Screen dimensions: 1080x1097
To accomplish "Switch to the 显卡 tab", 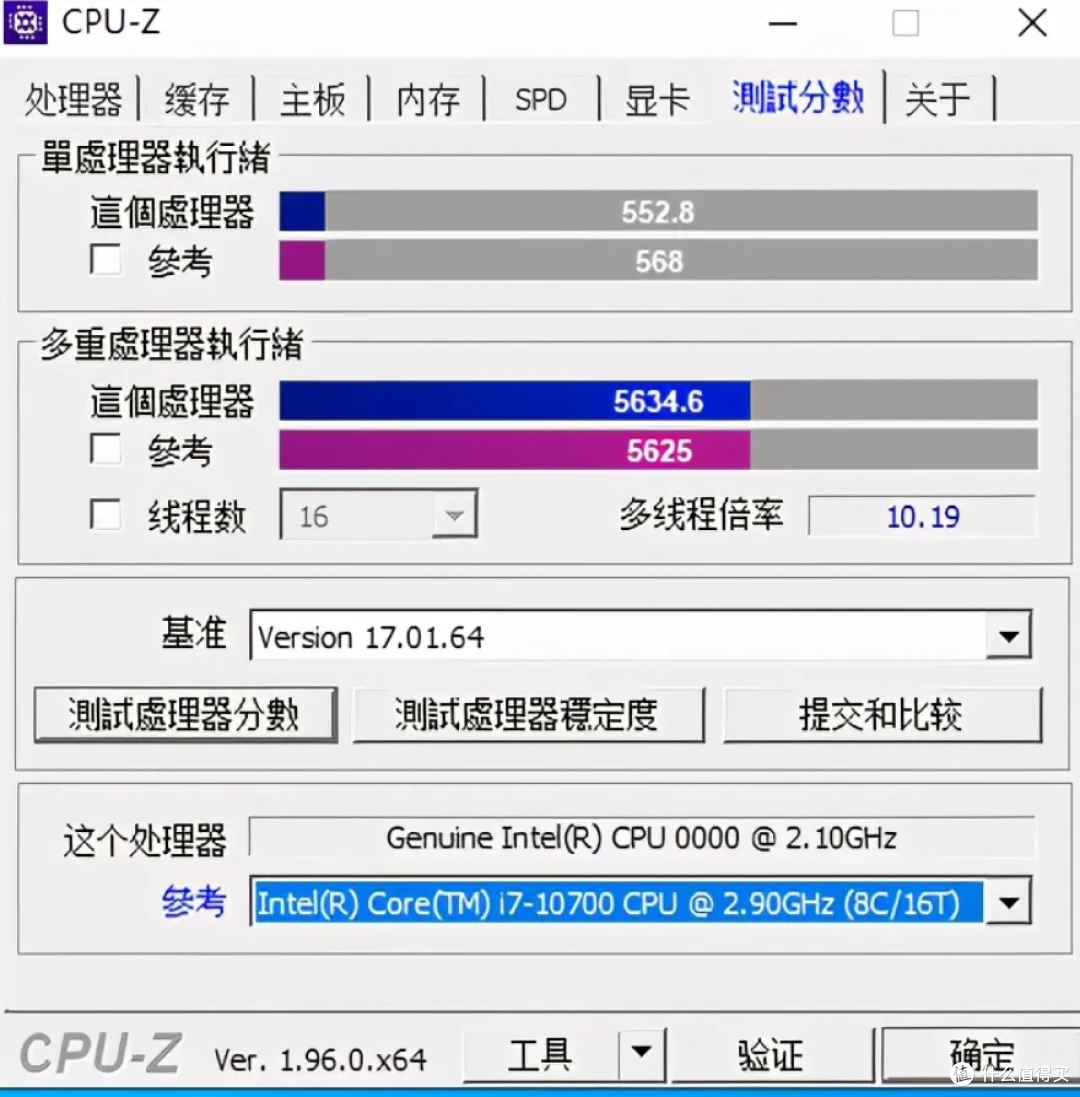I will (657, 99).
